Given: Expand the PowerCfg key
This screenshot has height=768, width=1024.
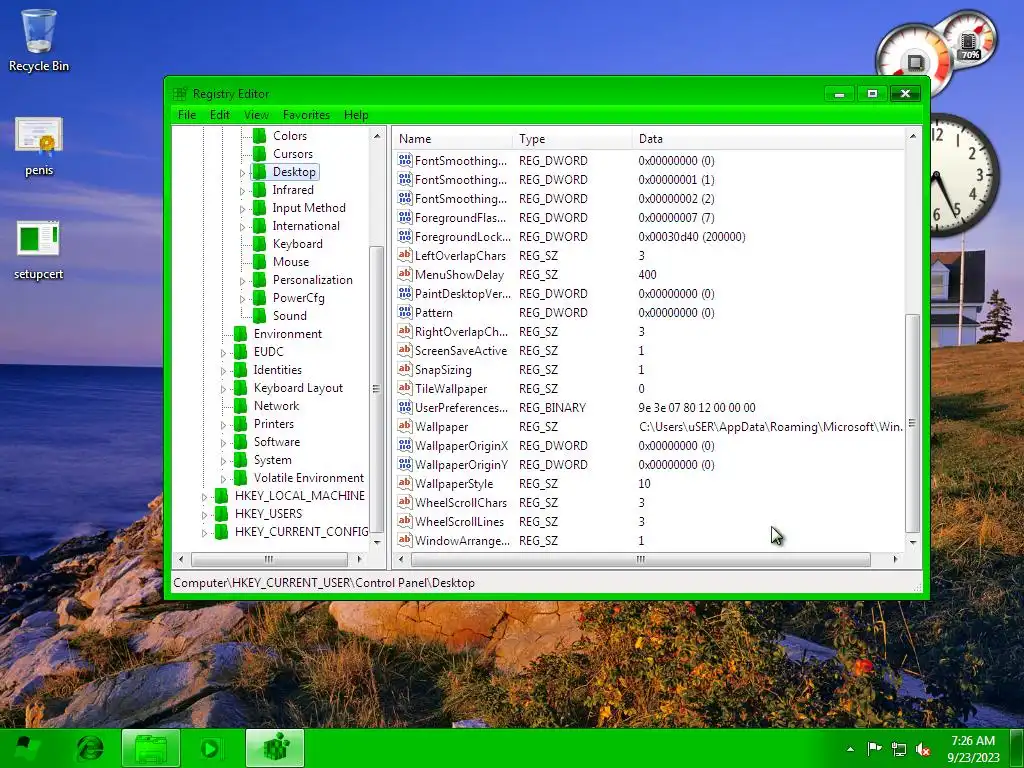Looking at the screenshot, I should pos(242,299).
